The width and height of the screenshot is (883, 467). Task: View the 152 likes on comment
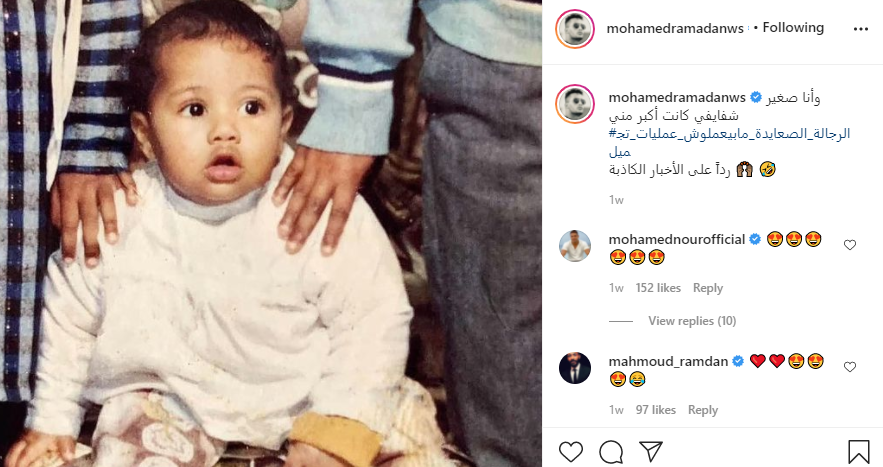click(x=658, y=288)
